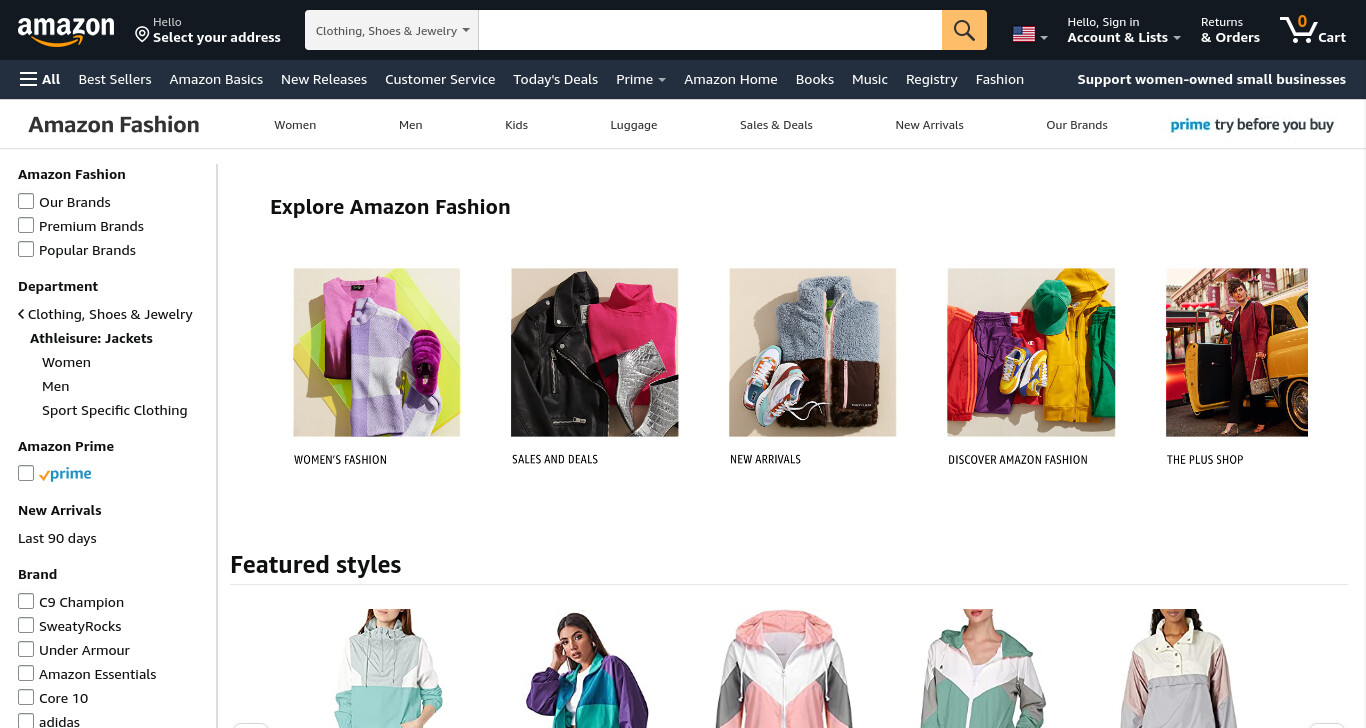Click the Amazon Fashion heading link
The image size is (1366, 728).
[x=114, y=125]
